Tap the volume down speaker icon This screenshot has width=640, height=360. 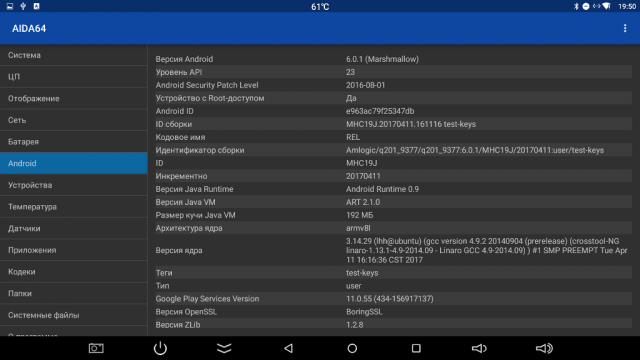coord(479,348)
